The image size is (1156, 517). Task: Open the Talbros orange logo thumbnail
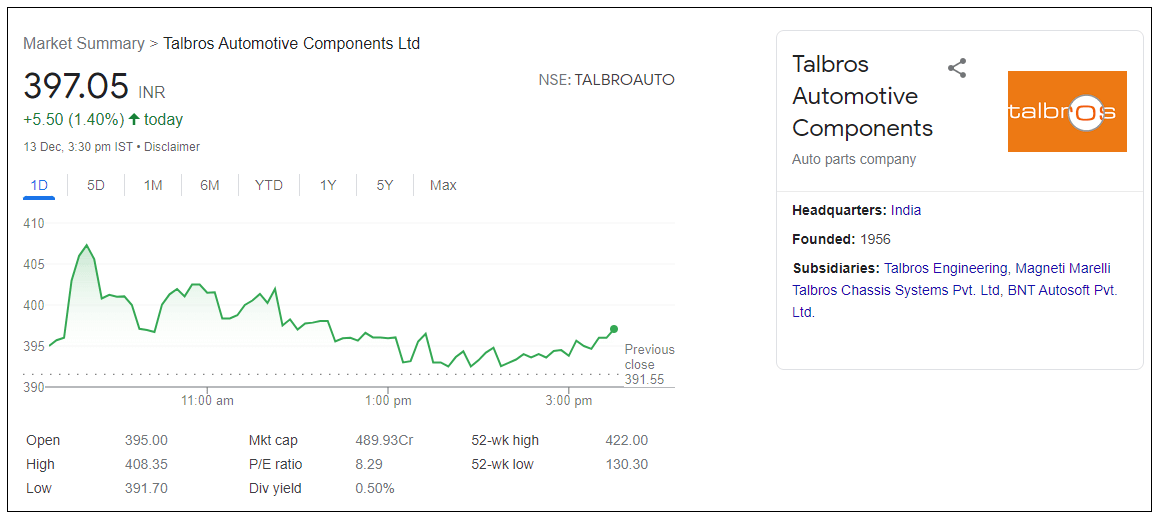(x=1067, y=111)
